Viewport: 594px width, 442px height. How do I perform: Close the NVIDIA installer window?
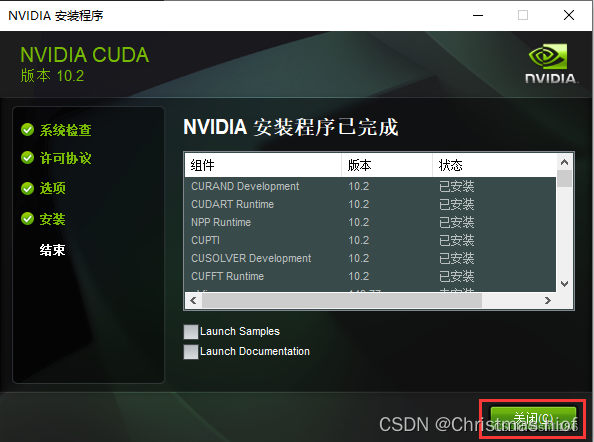(x=569, y=15)
